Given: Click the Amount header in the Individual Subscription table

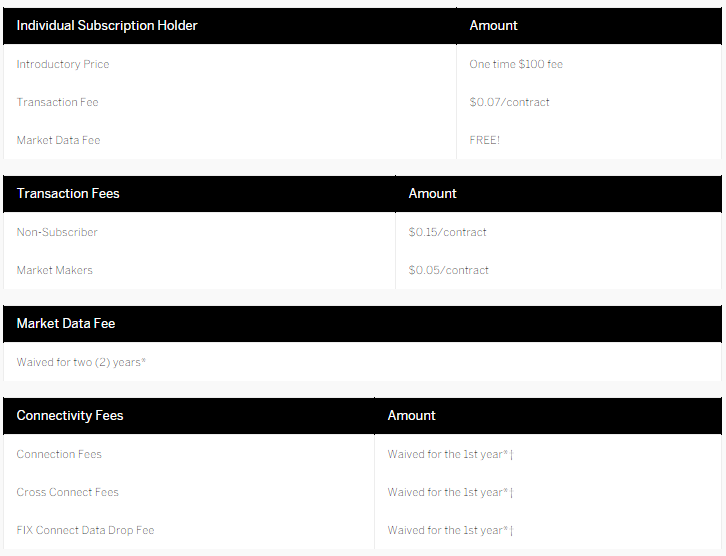Looking at the screenshot, I should tap(493, 25).
